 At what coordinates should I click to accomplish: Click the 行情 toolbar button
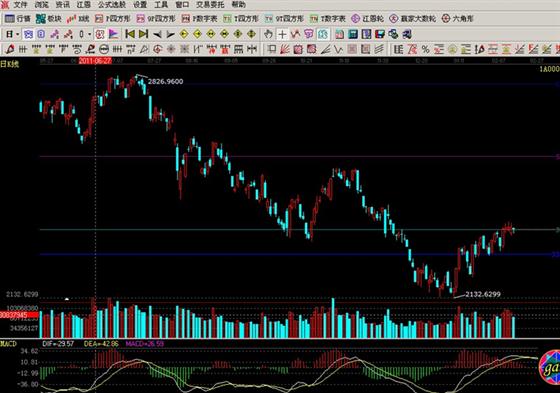[18, 19]
